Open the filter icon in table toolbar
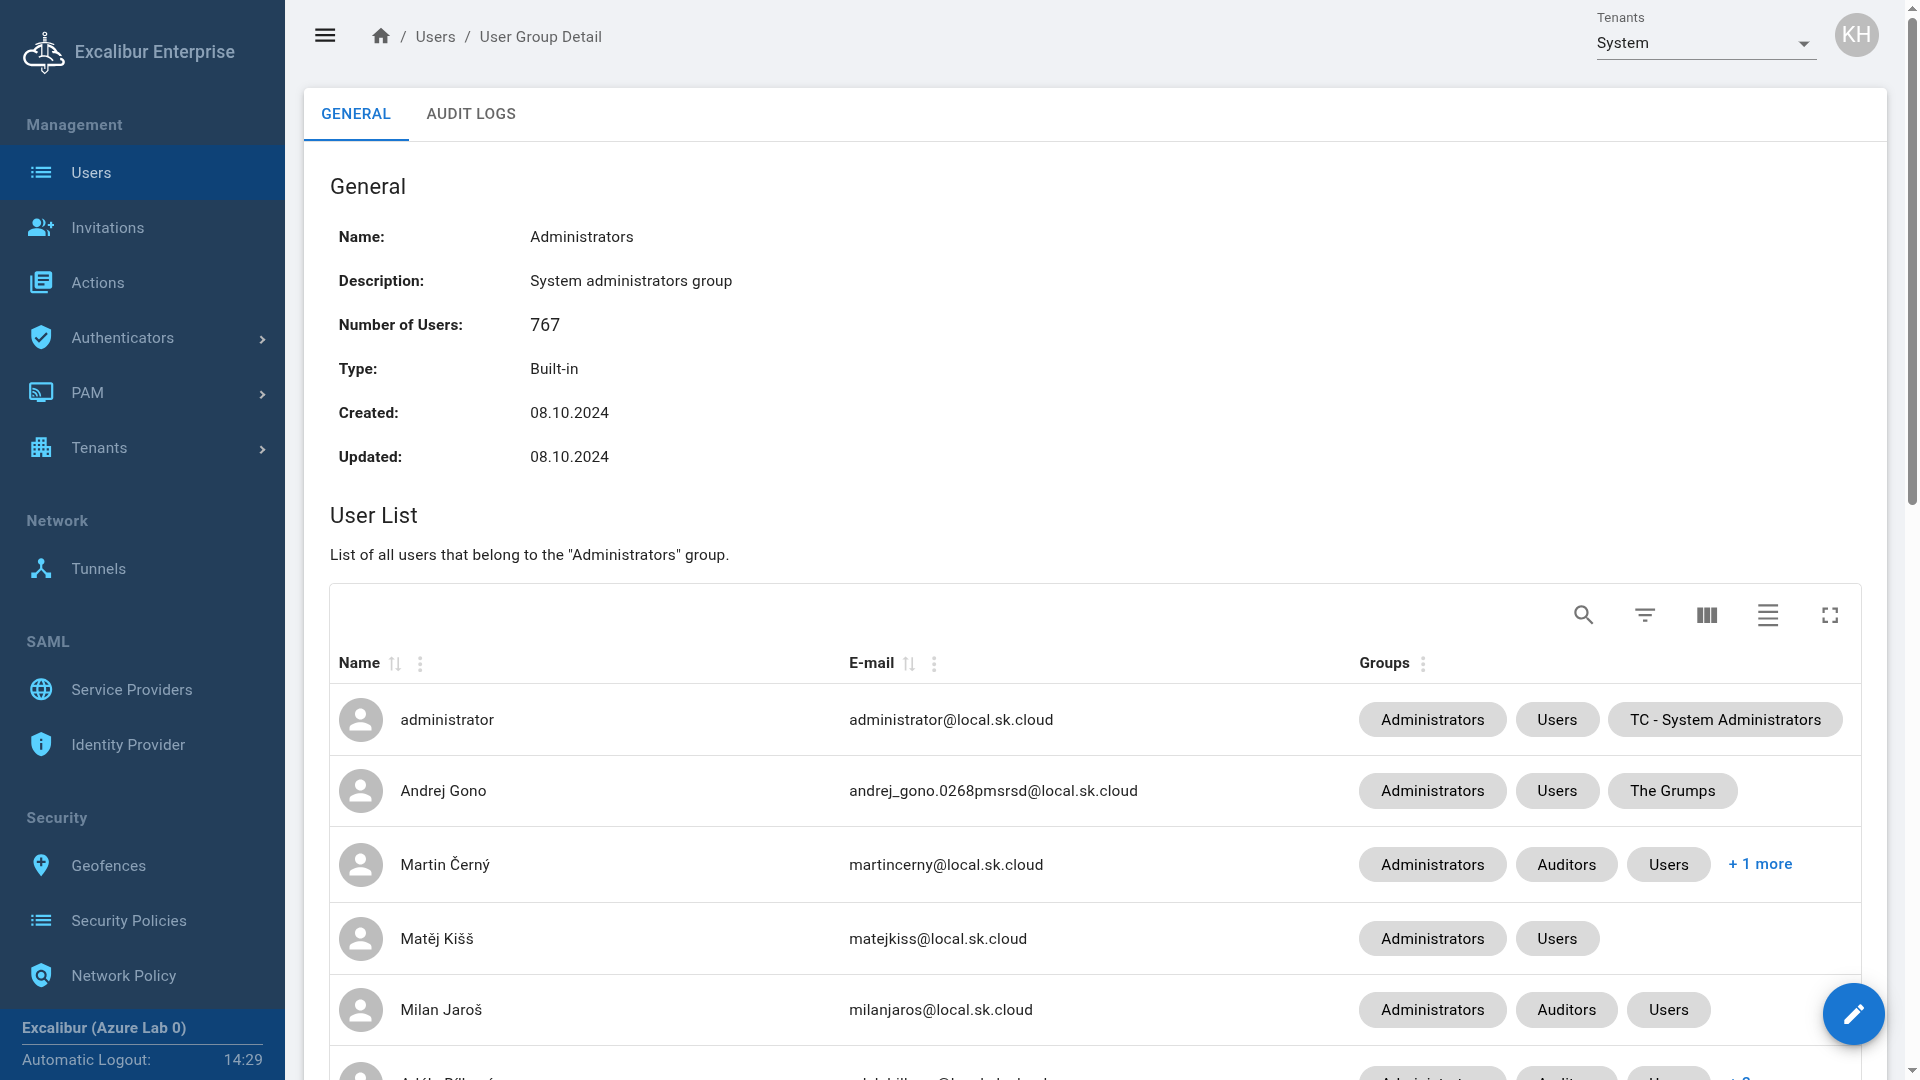 1645,615
